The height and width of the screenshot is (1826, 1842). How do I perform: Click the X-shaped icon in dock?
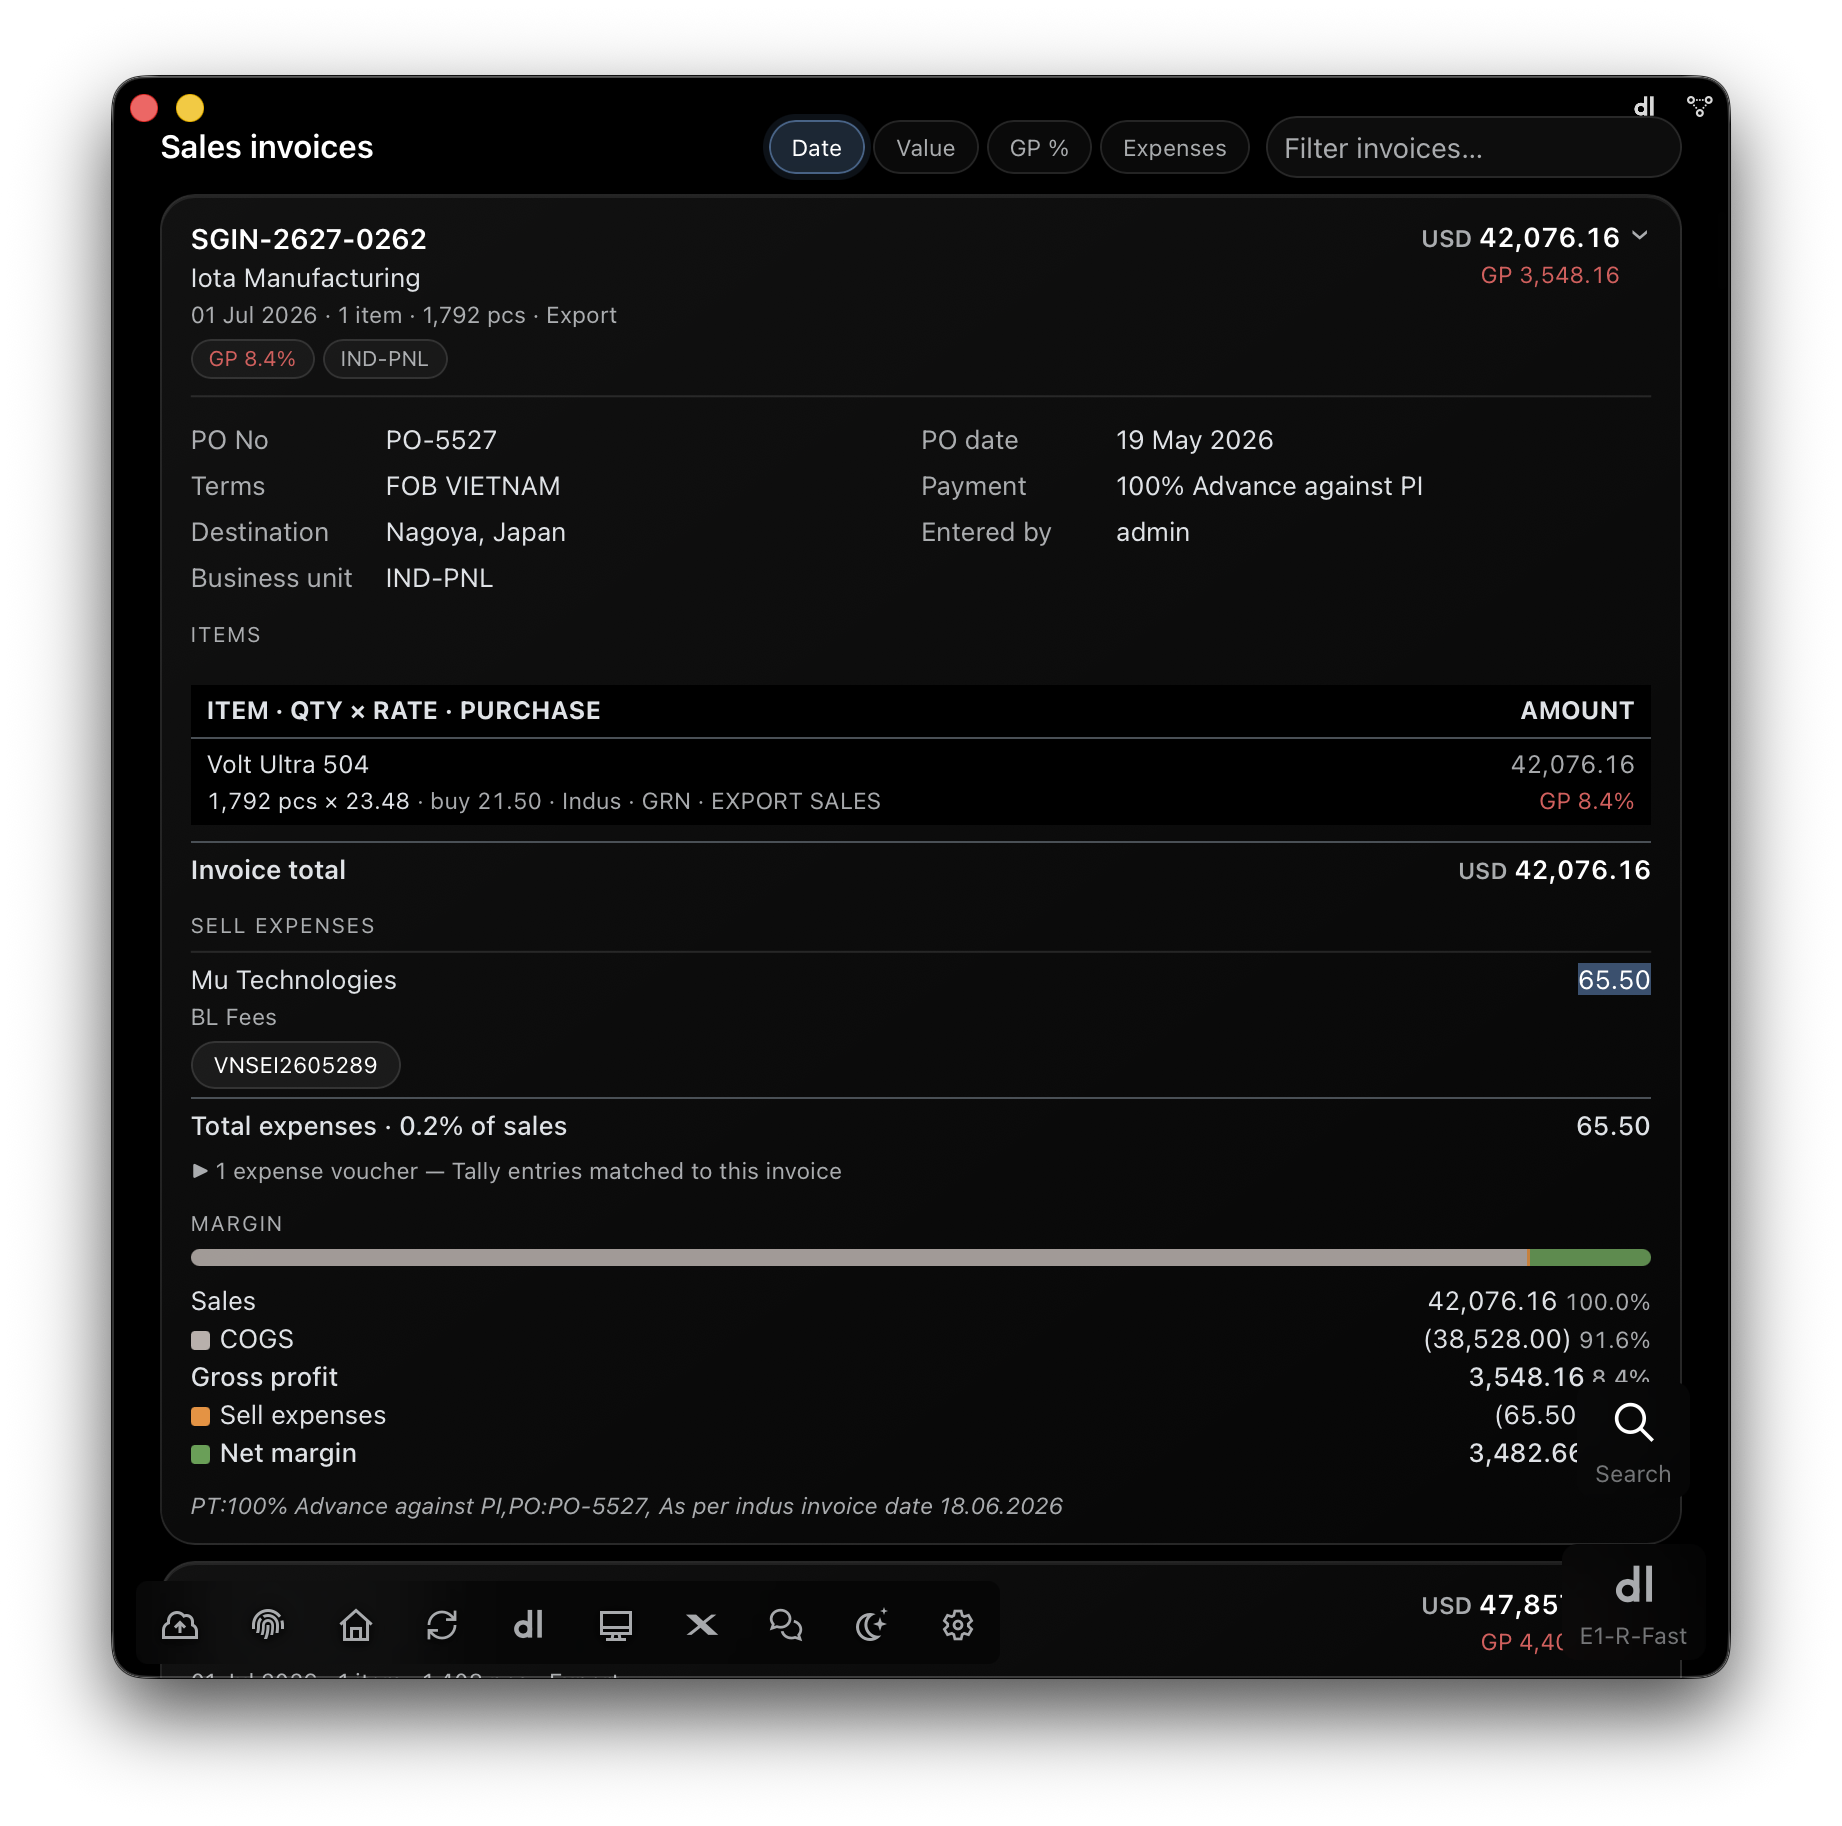point(702,1625)
